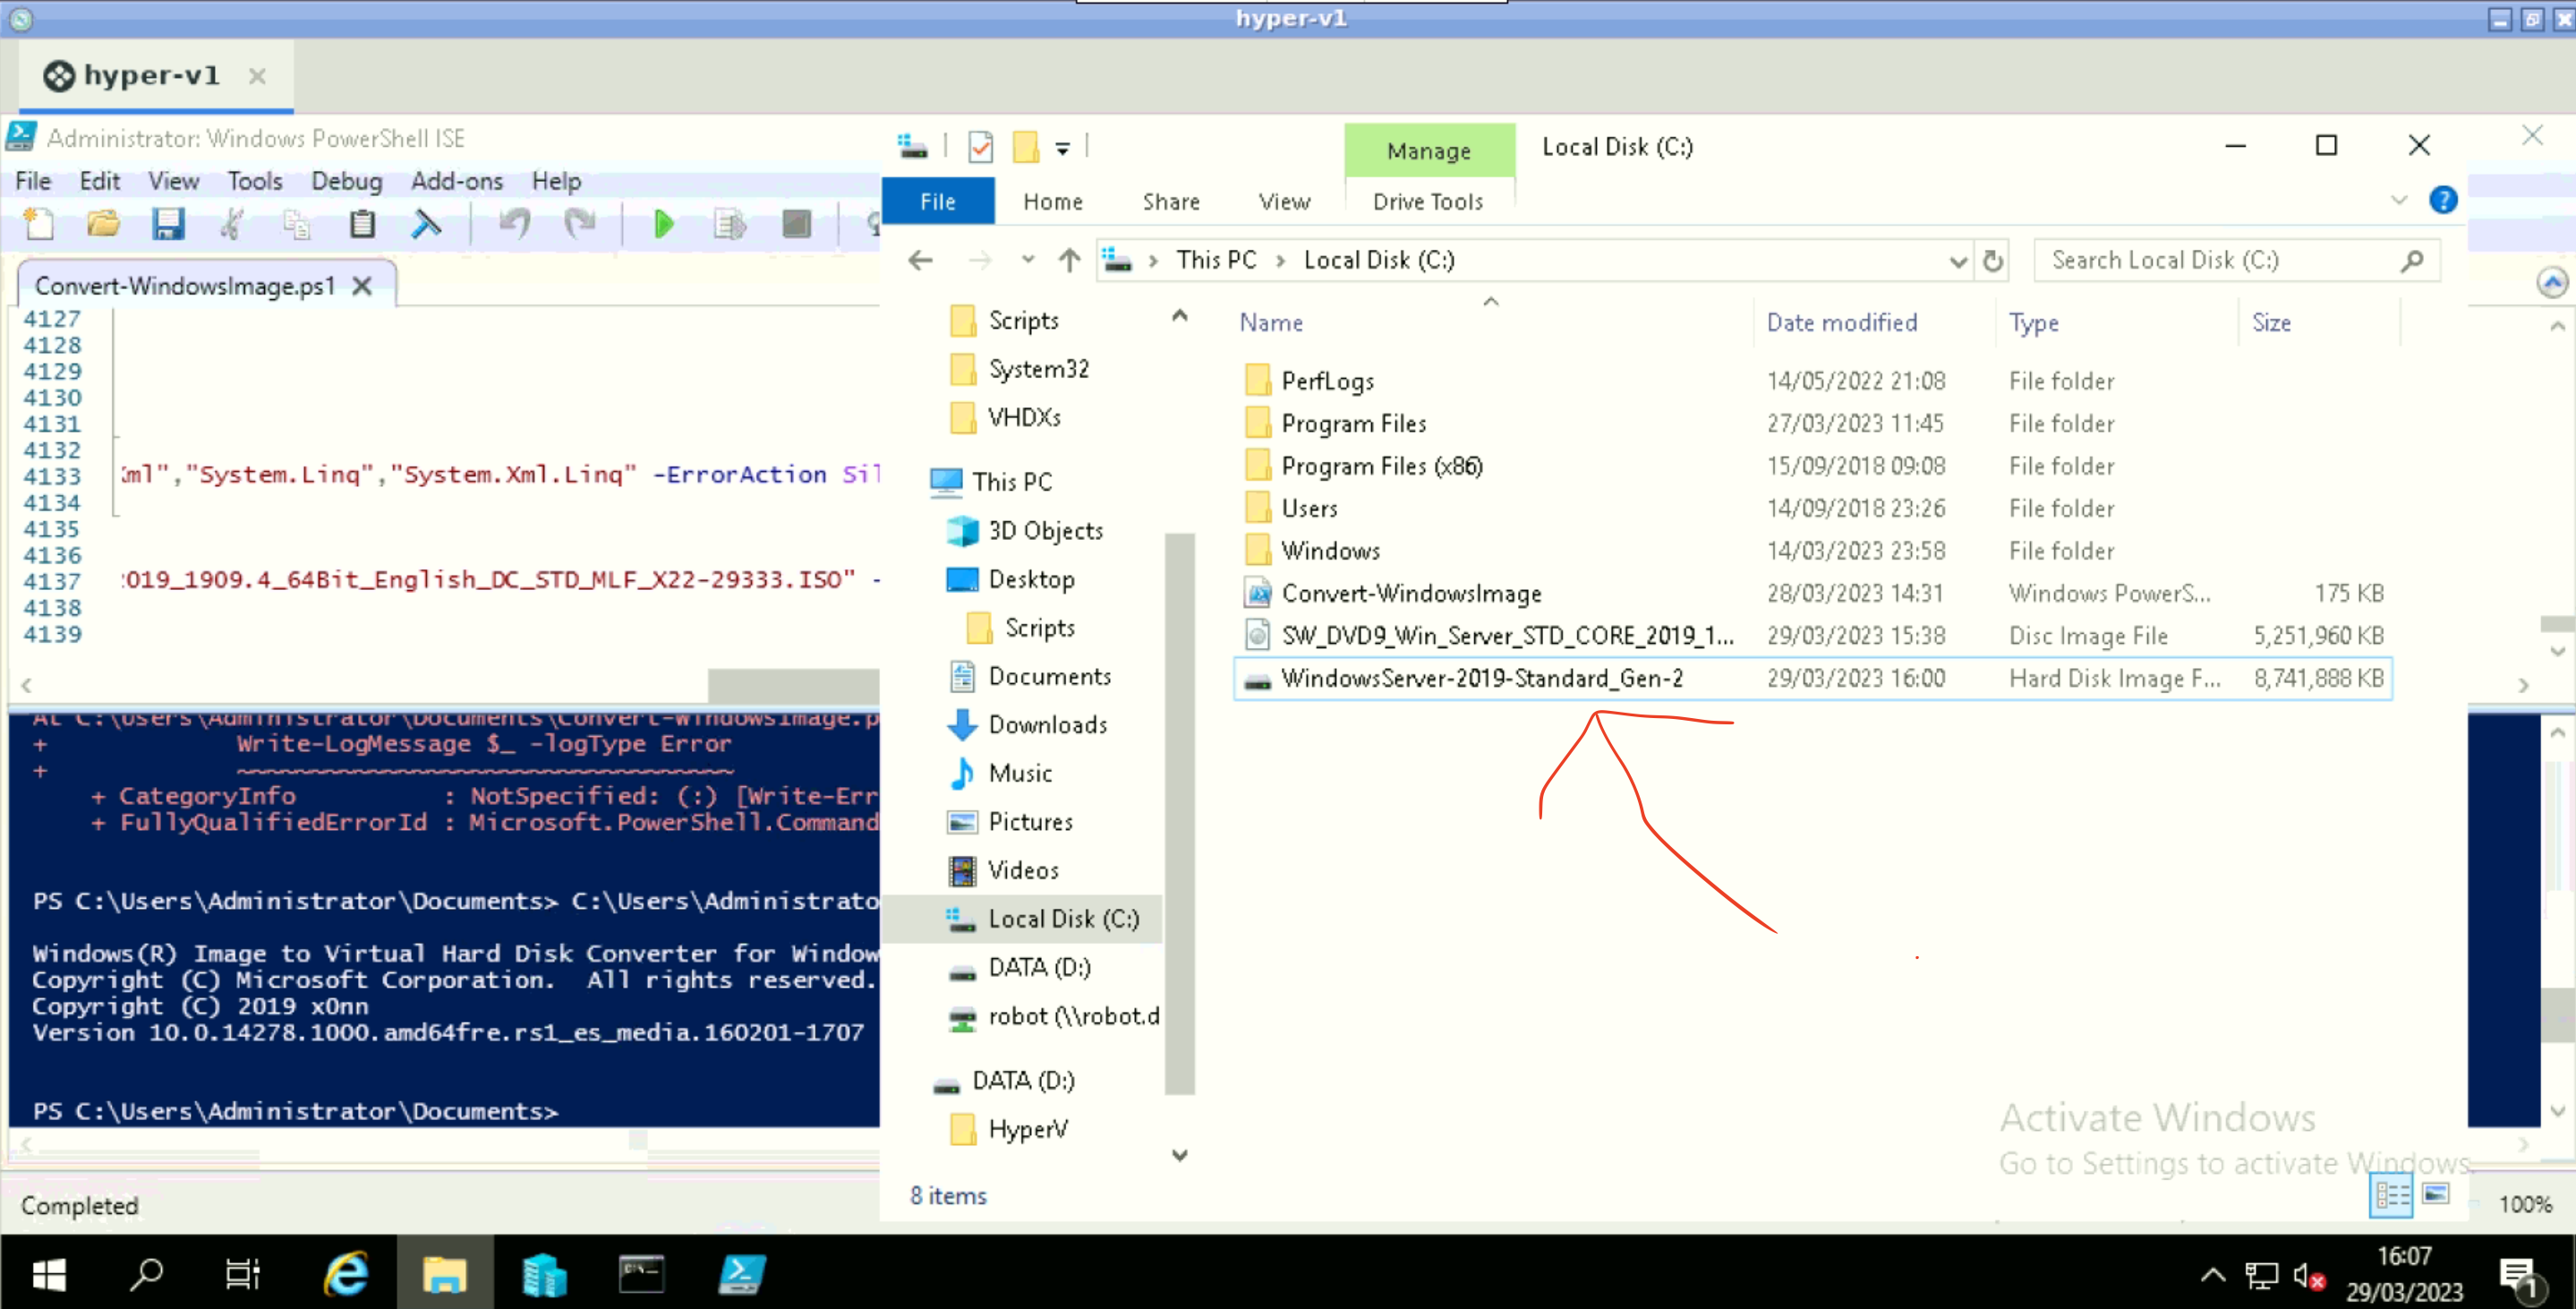
Task: Click the Stop Operation square icon
Action: [x=796, y=224]
